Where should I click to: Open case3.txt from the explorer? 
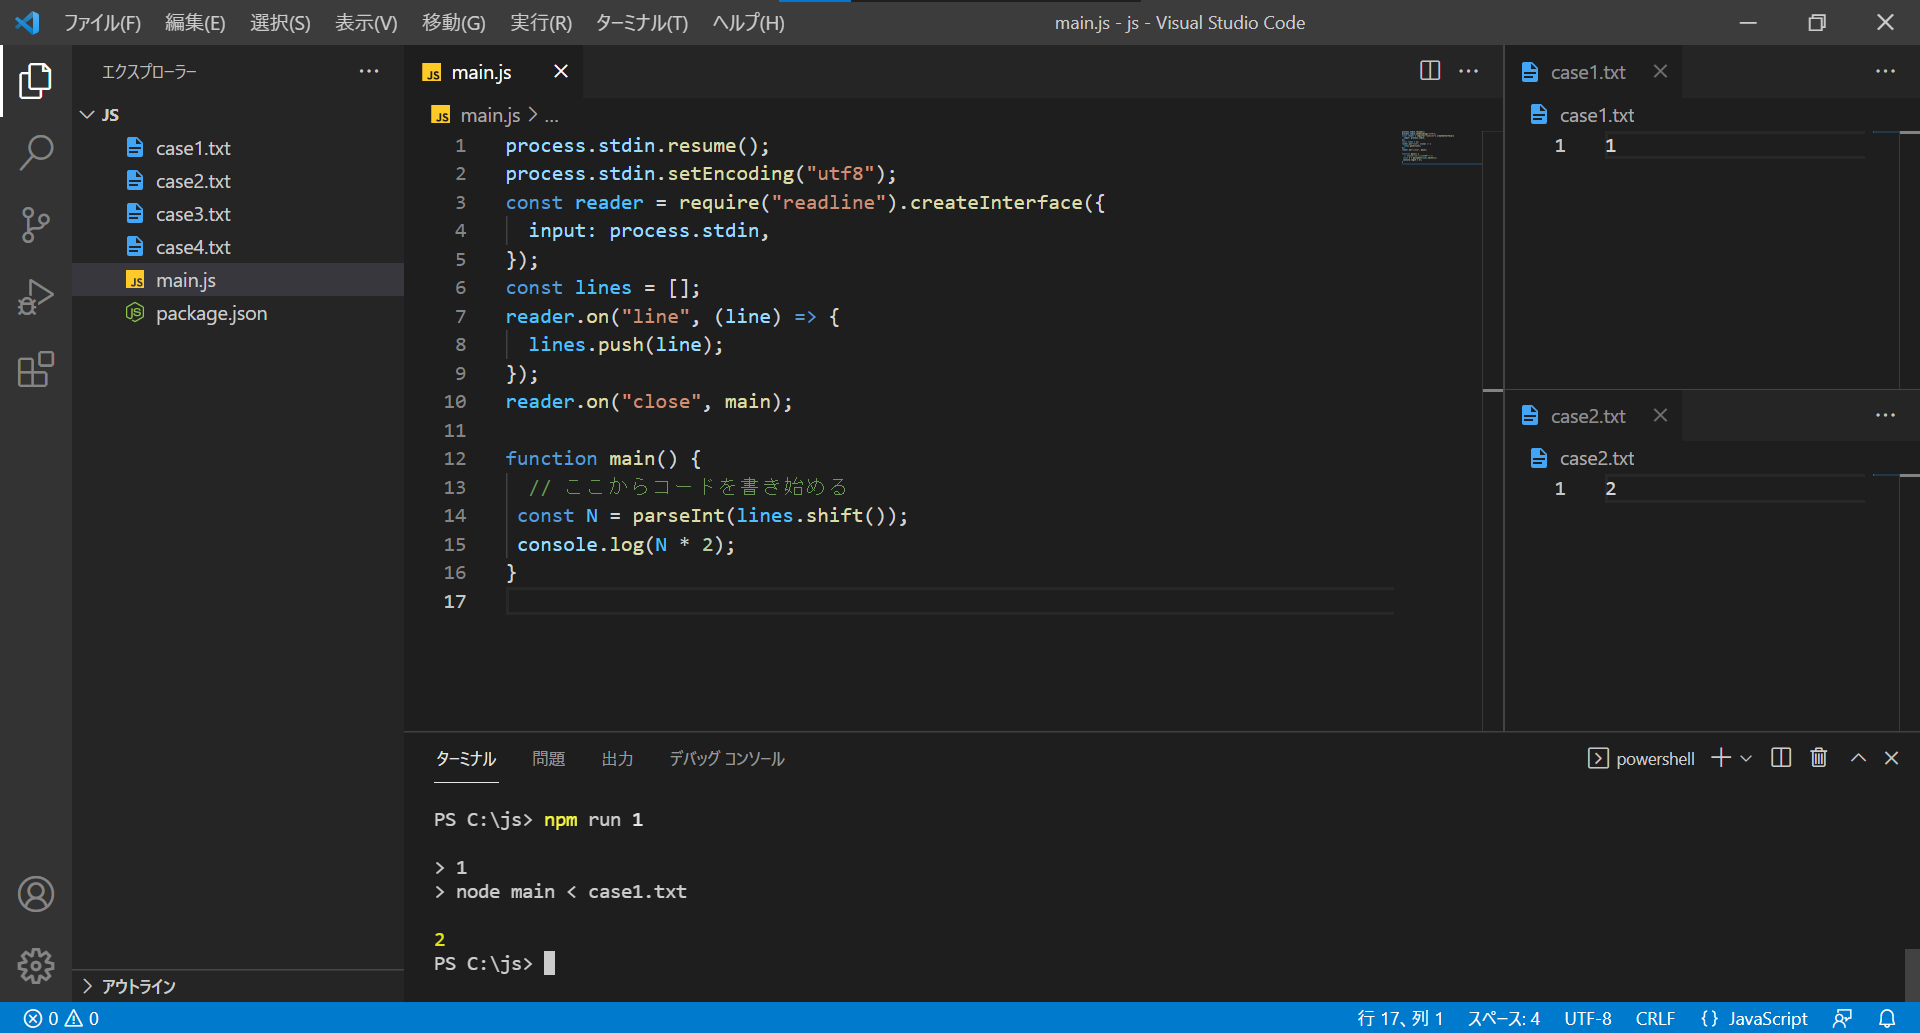click(193, 214)
